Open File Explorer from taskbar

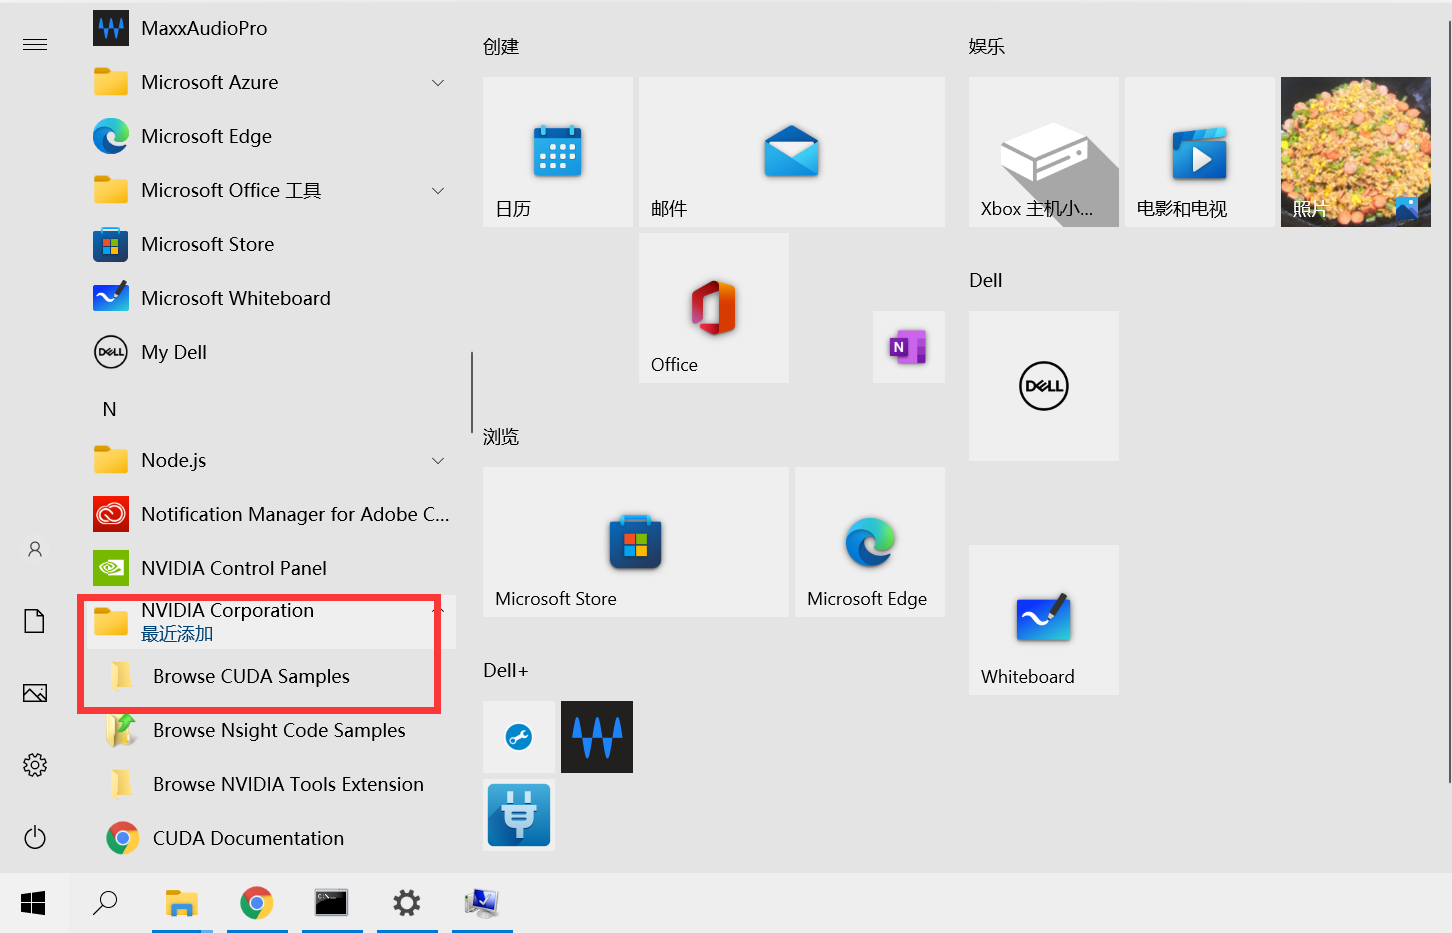click(181, 903)
